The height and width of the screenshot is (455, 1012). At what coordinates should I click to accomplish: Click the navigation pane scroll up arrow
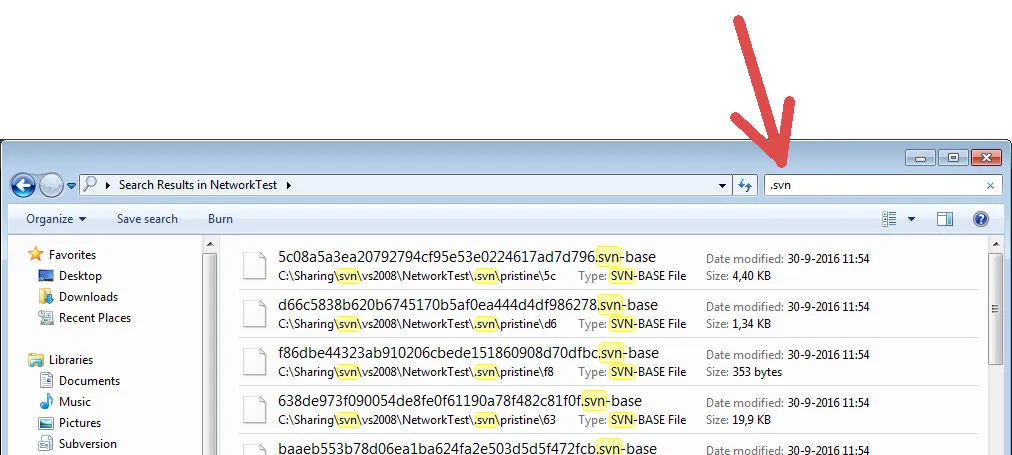click(210, 245)
